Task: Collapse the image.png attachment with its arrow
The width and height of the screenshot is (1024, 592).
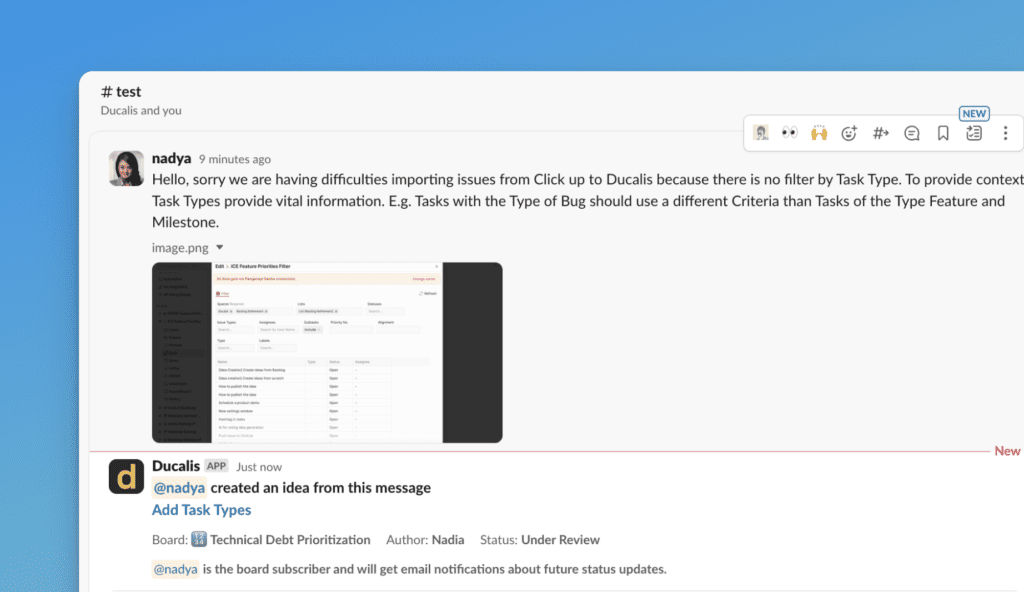Action: pos(220,248)
